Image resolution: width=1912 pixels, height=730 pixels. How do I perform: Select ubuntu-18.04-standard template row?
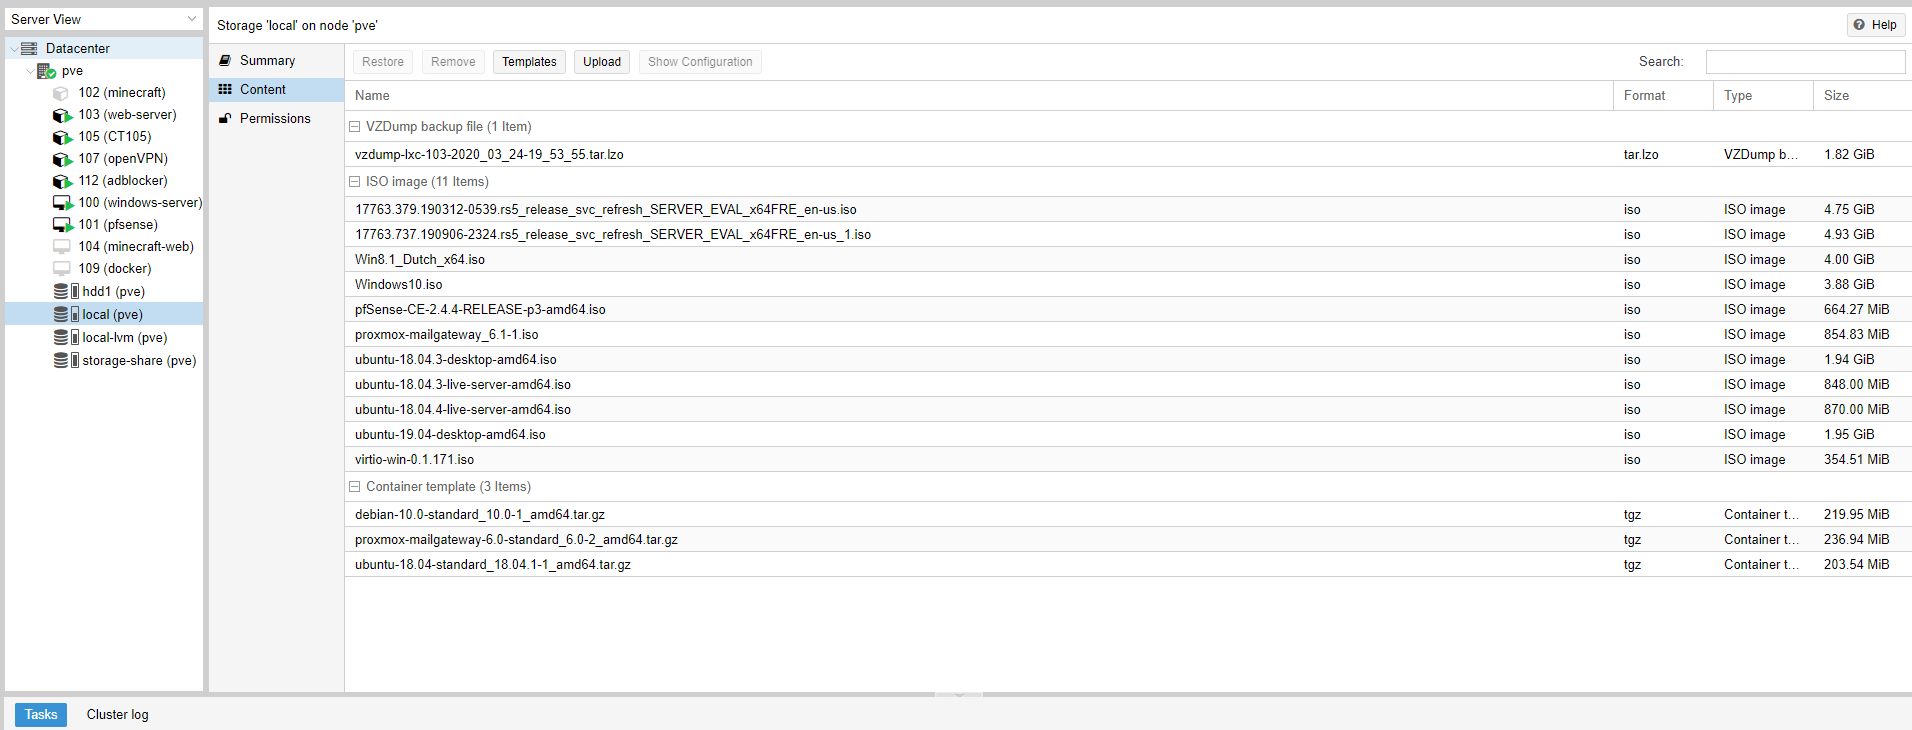click(1128, 564)
